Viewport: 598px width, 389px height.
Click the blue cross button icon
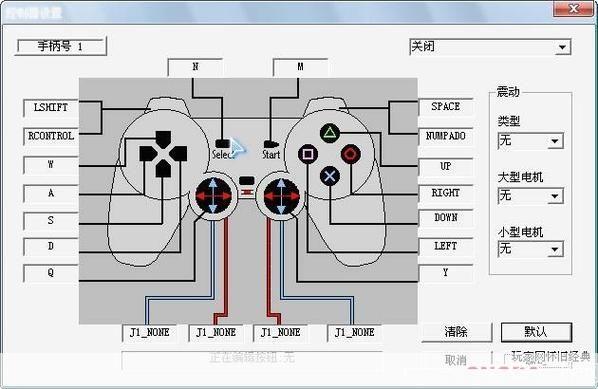point(330,176)
